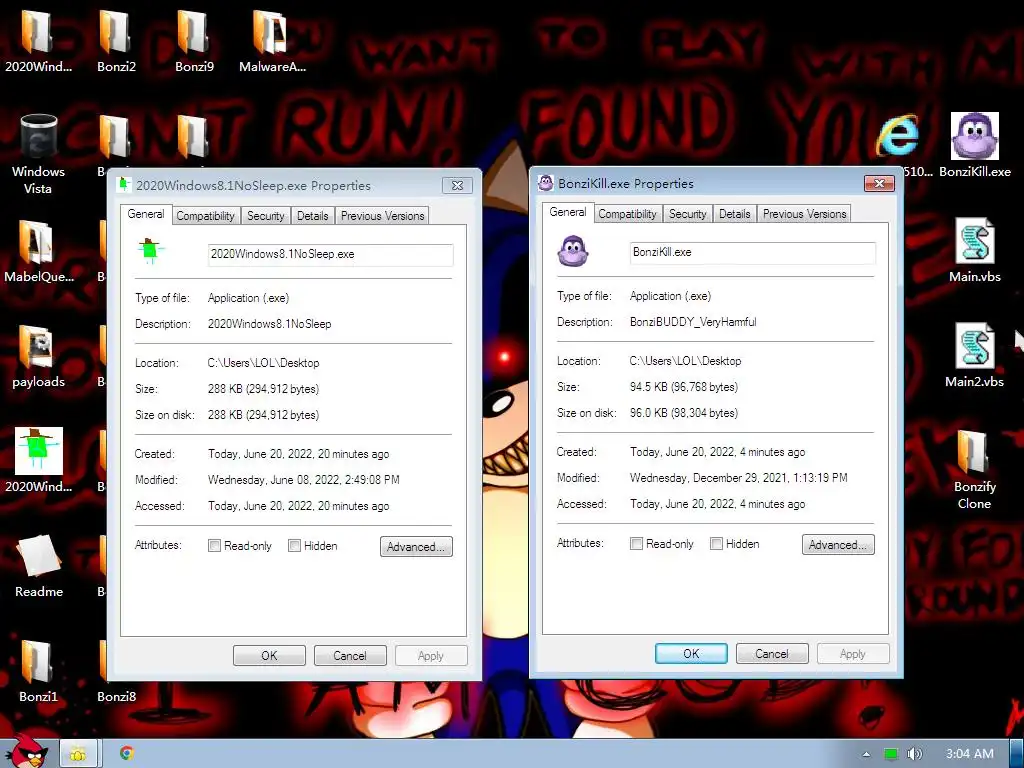
Task: Select General tab in 2020Windows8.1NoSleep Properties
Action: coord(146,214)
